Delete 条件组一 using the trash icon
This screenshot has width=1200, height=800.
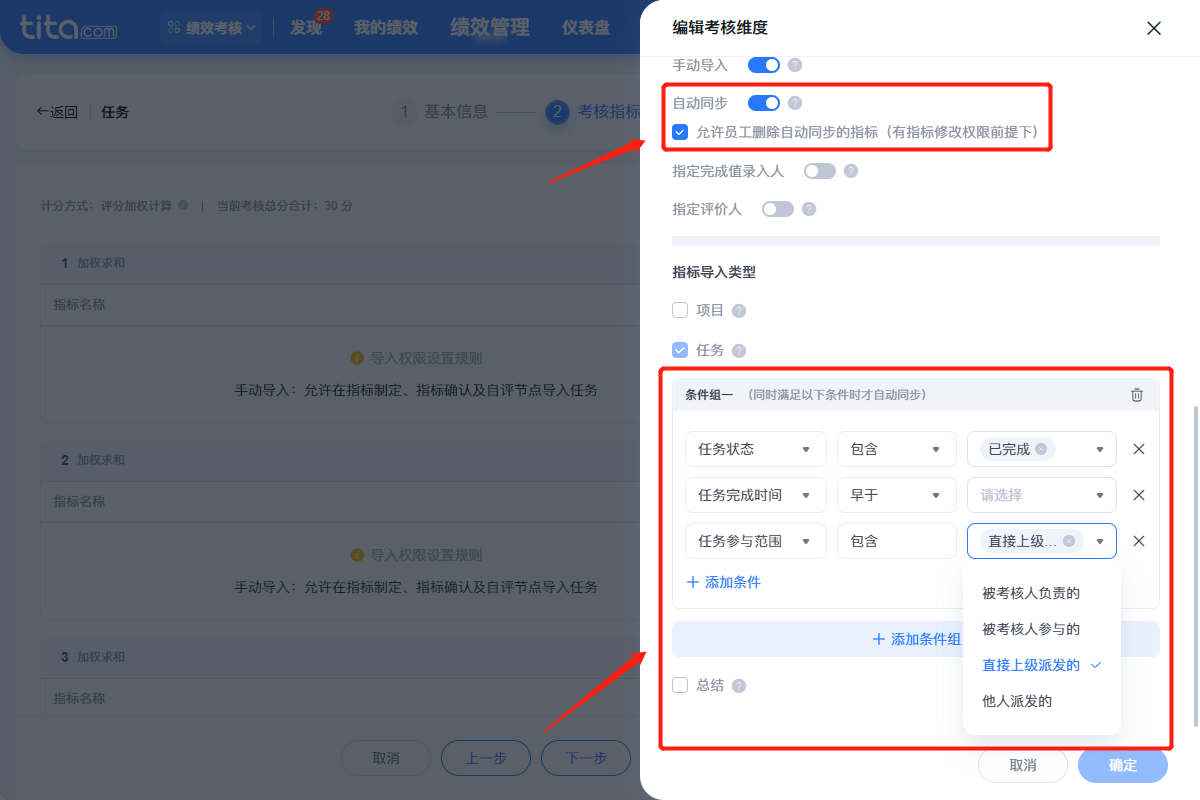pyautogui.click(x=1136, y=394)
